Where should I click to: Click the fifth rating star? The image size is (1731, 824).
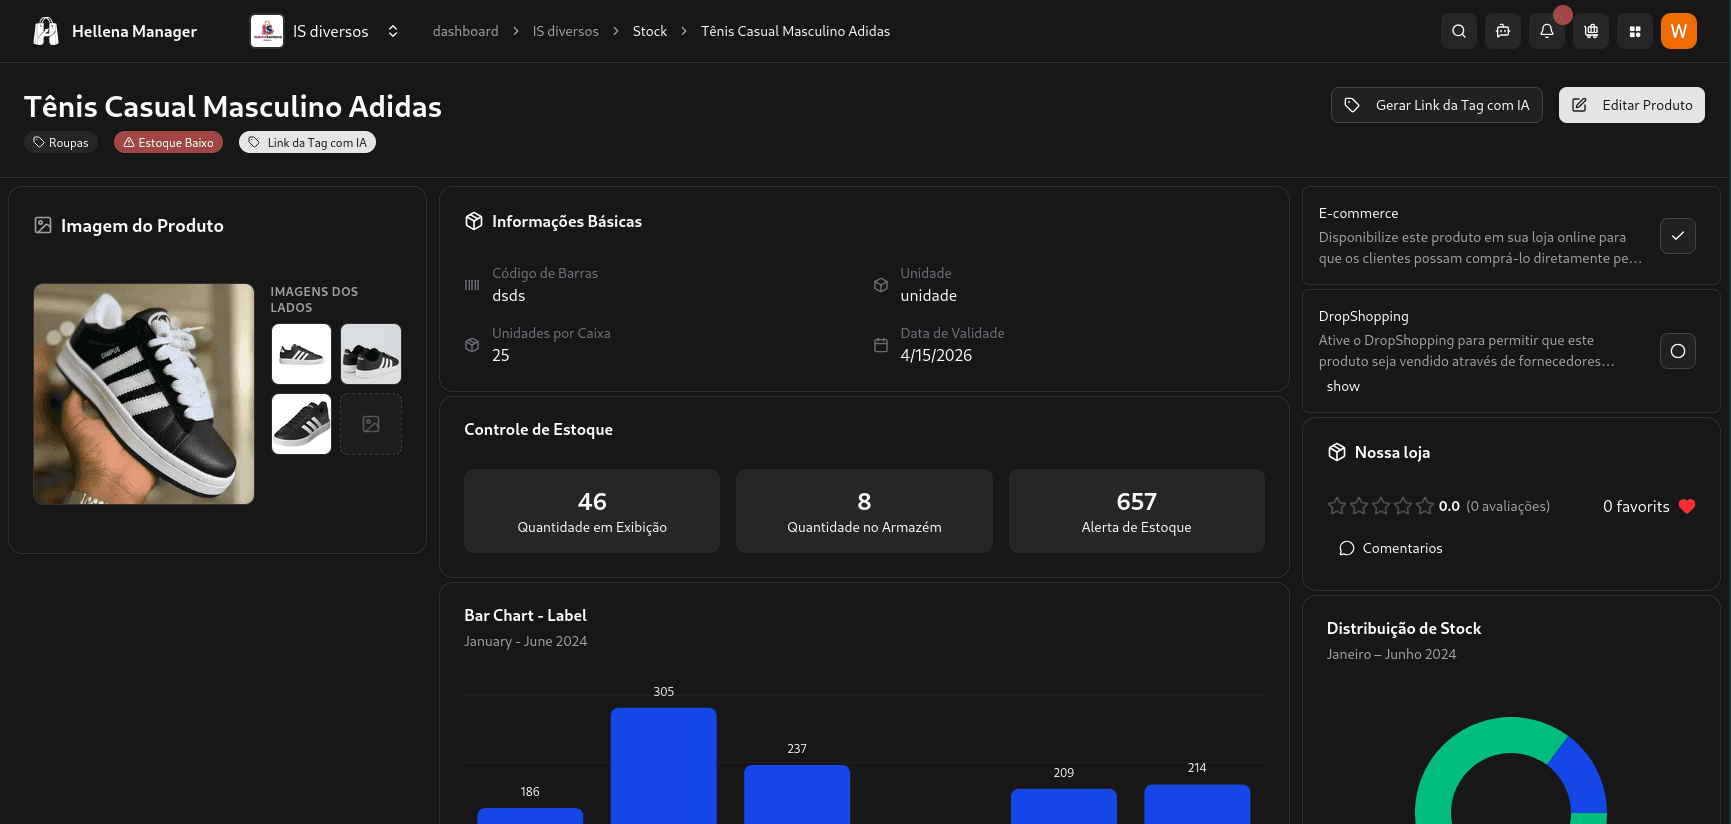coord(1425,506)
